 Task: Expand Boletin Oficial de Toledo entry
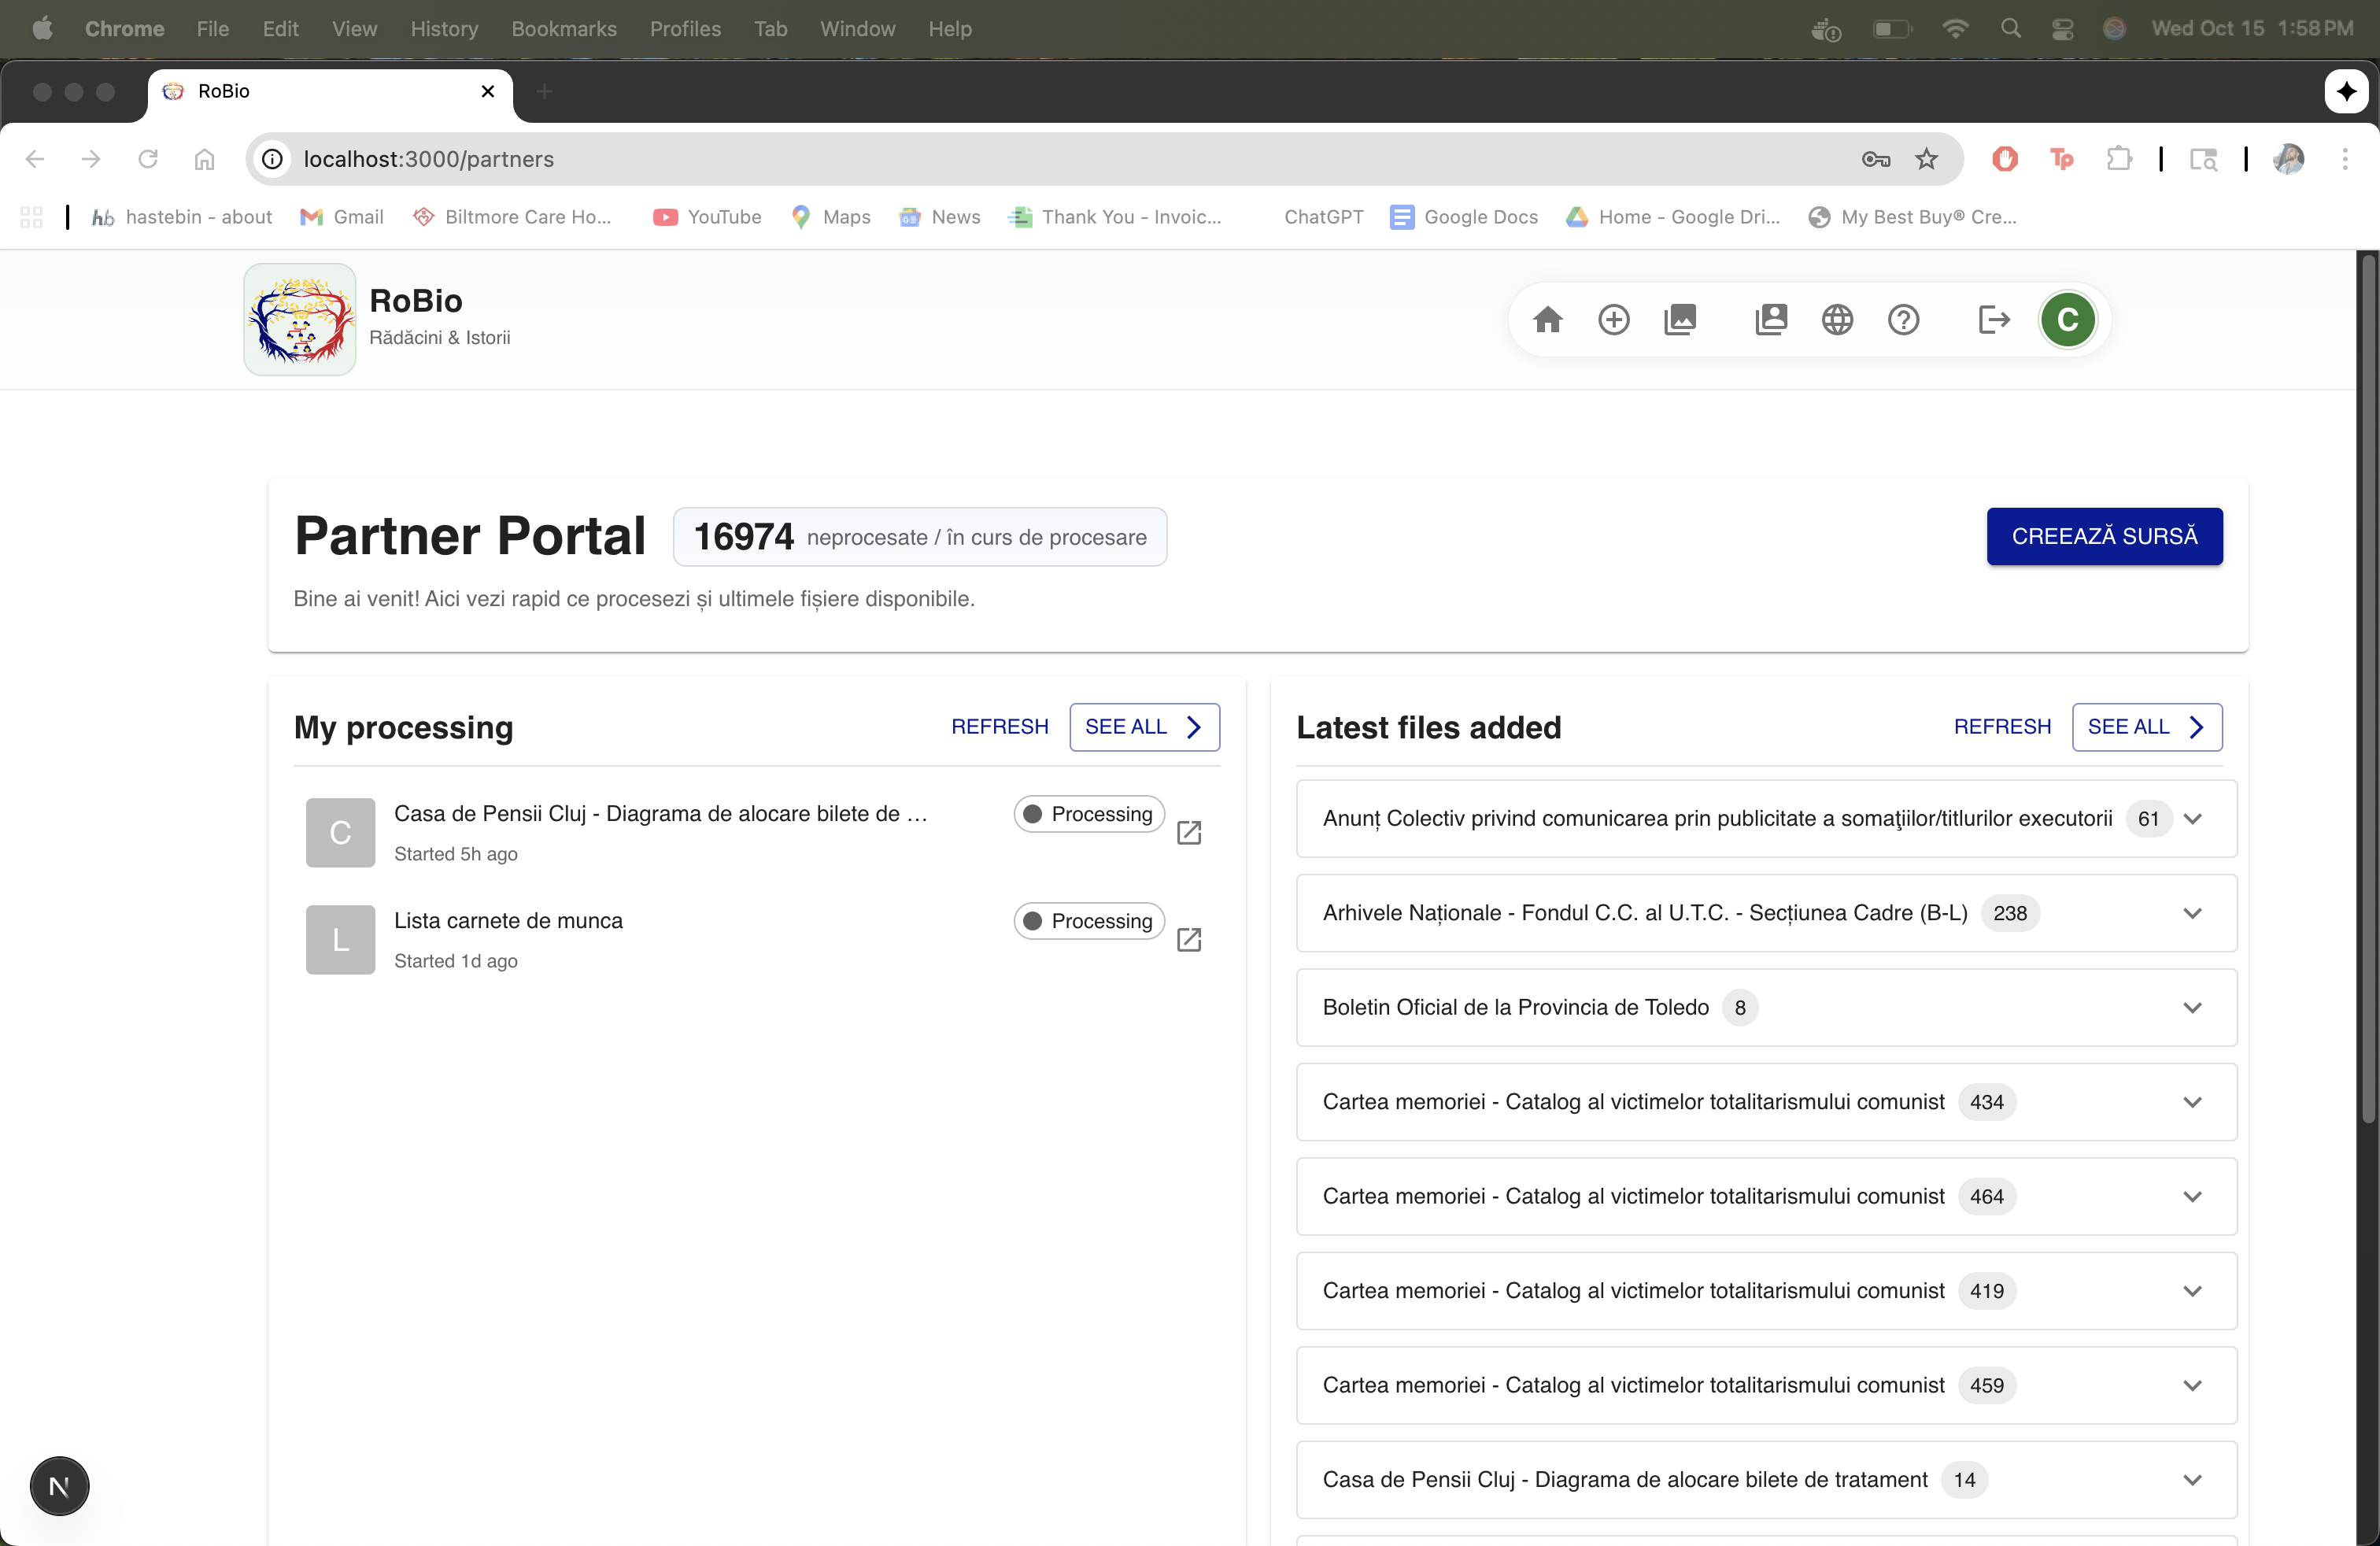2192,1007
